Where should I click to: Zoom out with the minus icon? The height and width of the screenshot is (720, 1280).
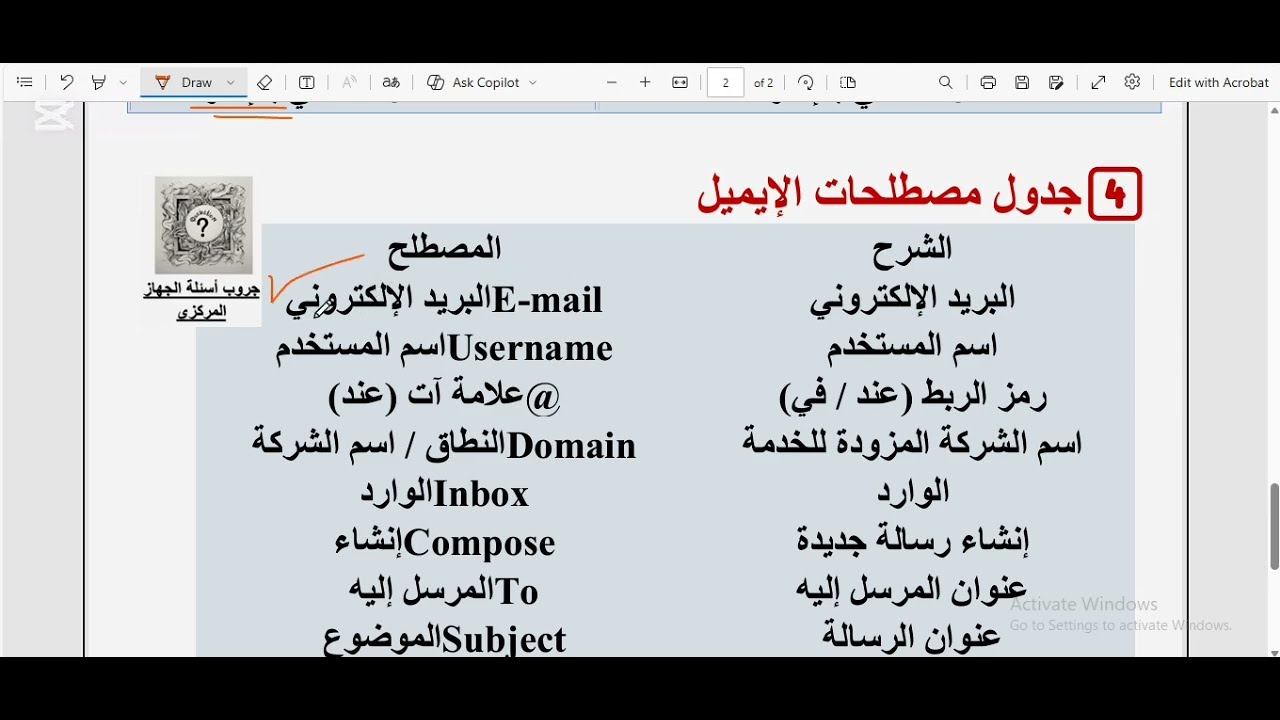(612, 83)
